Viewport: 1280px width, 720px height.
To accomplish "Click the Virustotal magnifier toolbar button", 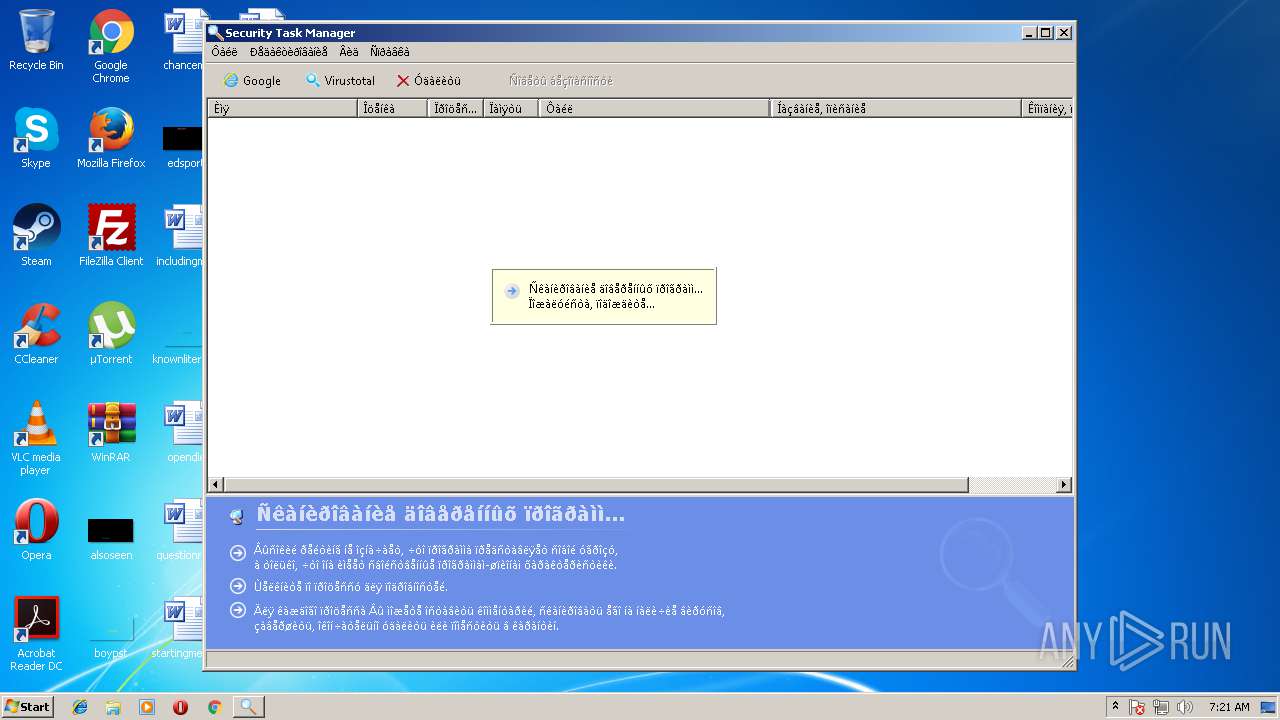I will coord(340,81).
